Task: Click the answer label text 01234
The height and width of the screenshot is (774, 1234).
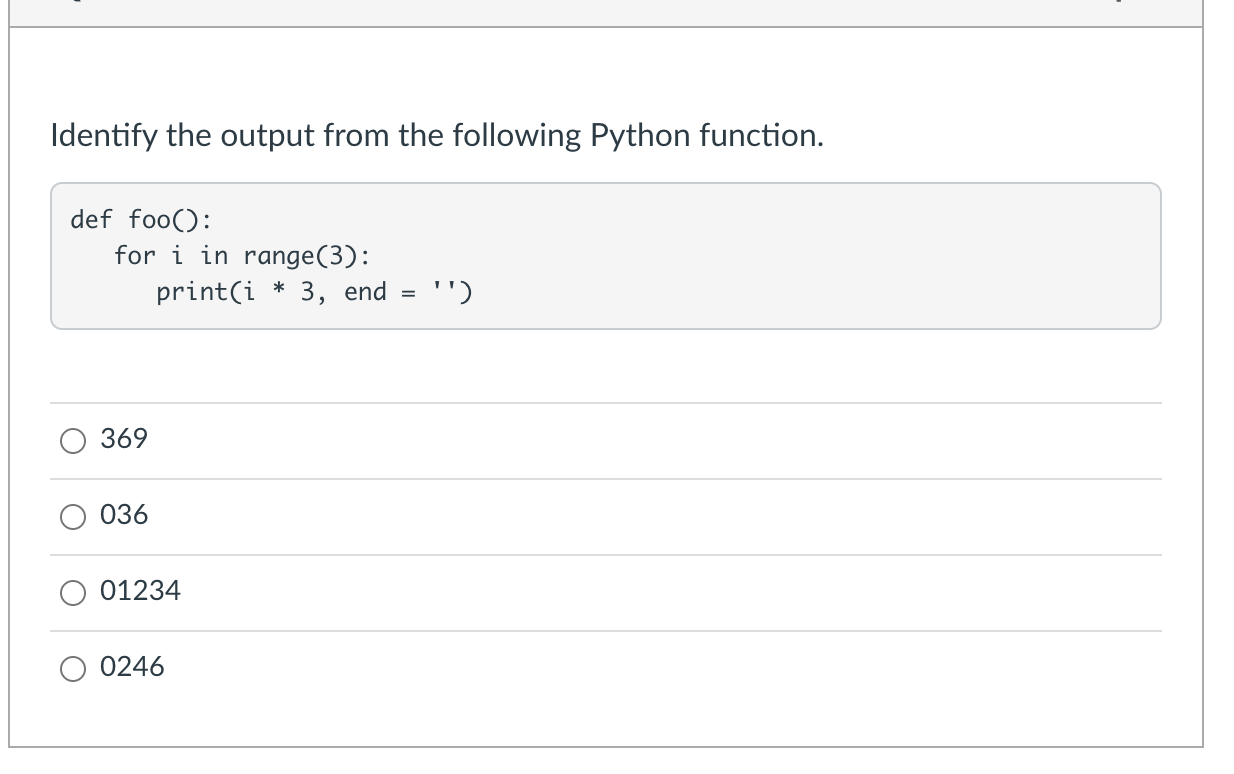Action: point(141,591)
